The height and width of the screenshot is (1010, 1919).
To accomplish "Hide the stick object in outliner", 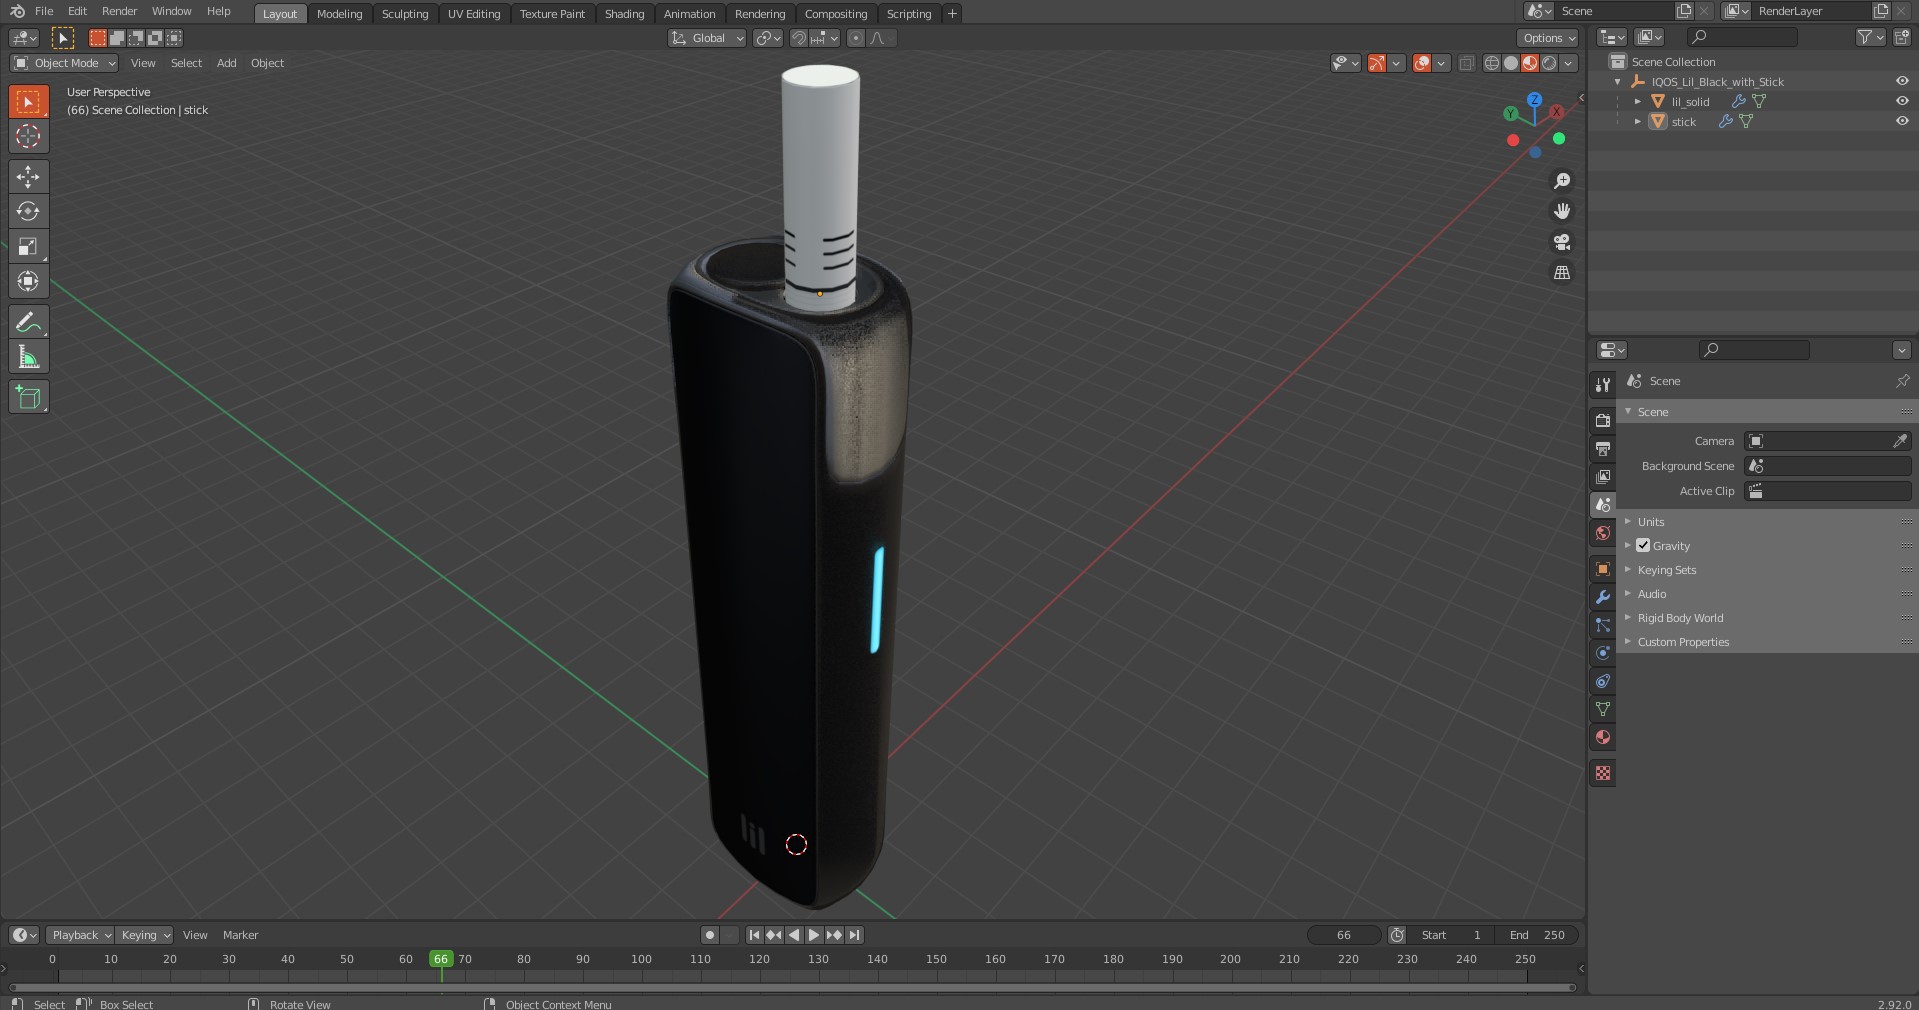I will [1902, 121].
